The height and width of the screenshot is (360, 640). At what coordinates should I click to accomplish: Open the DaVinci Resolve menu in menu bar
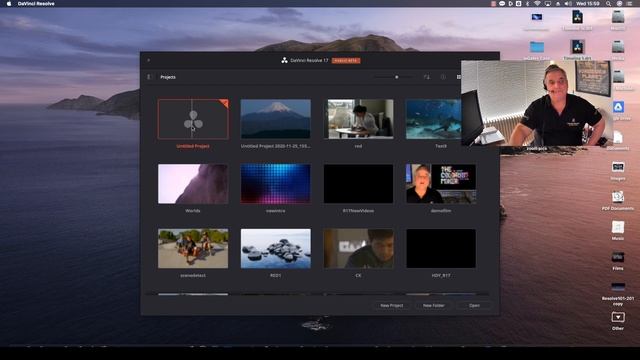(x=36, y=4)
